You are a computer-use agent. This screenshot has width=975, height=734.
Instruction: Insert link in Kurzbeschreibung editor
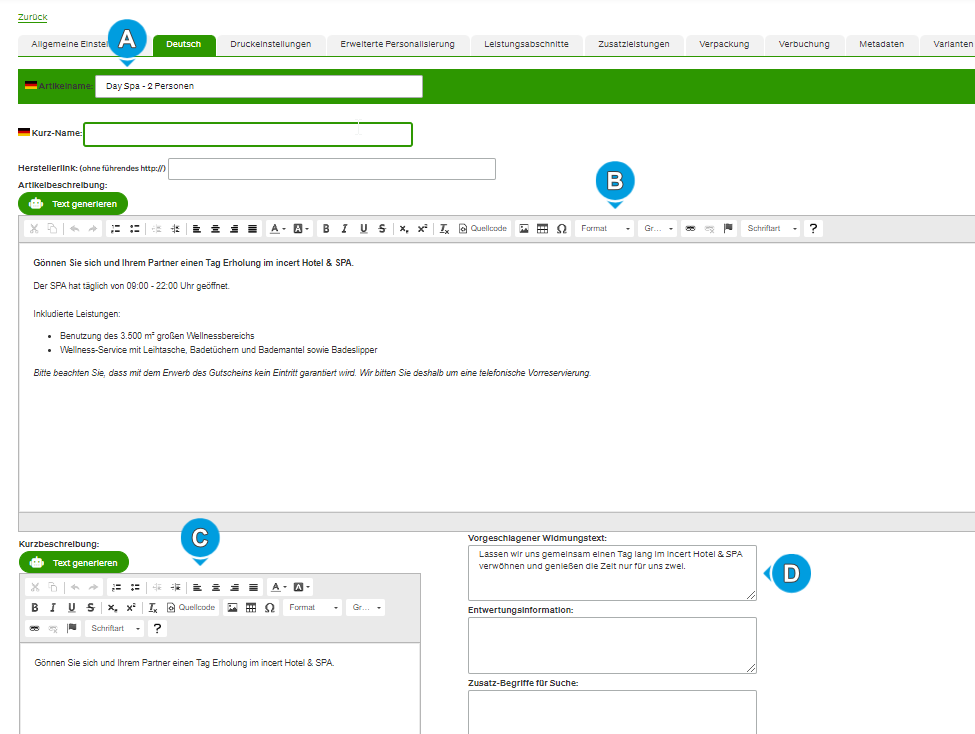coord(35,628)
